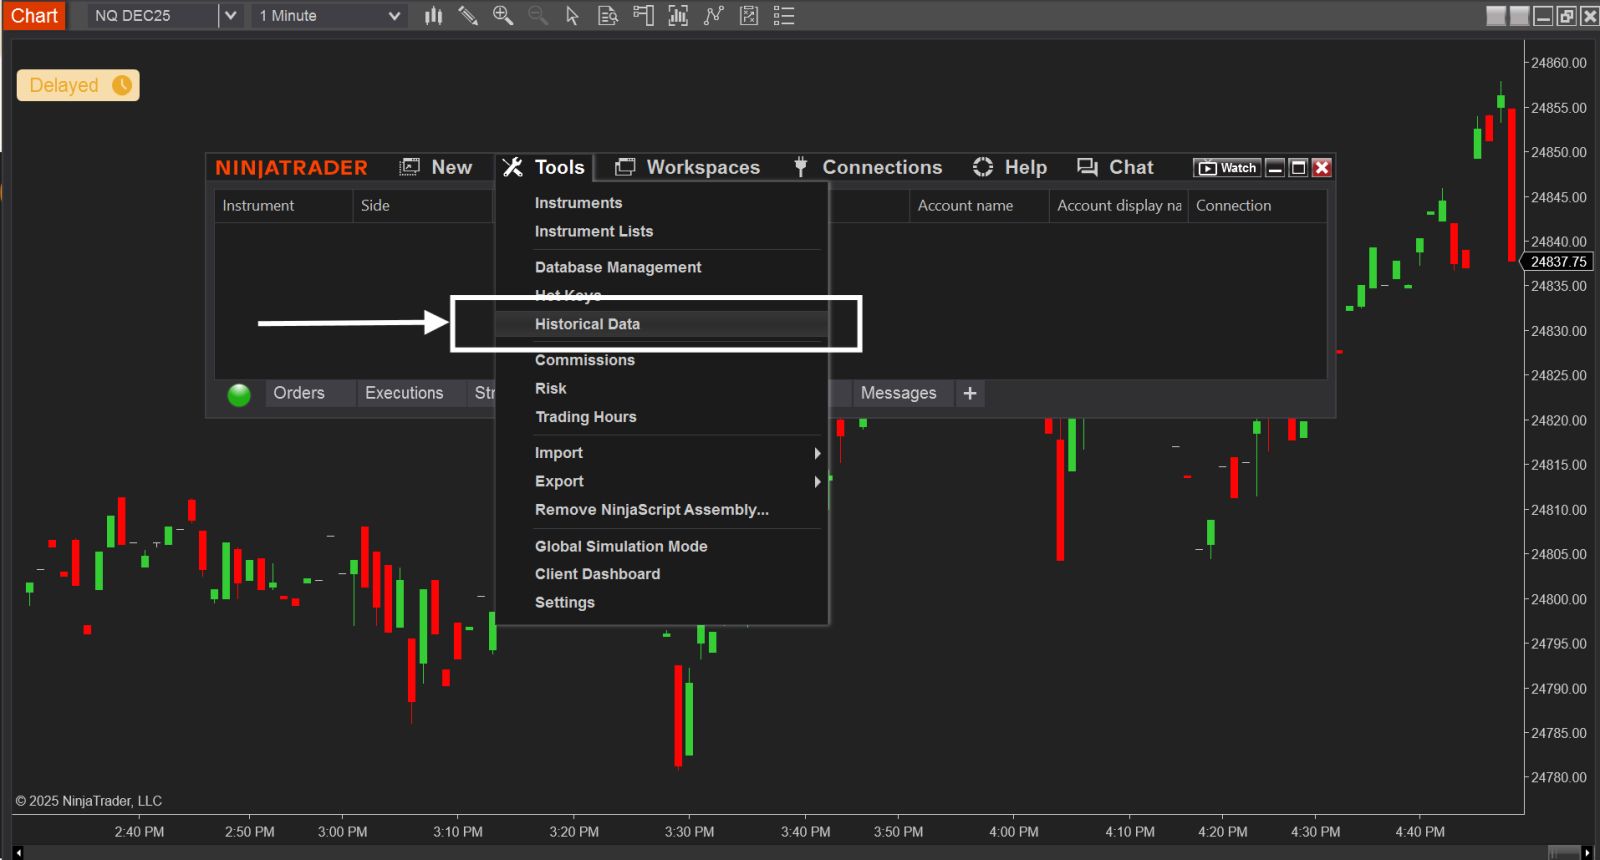
Task: Sort by Account display name column
Action: pyautogui.click(x=1119, y=205)
